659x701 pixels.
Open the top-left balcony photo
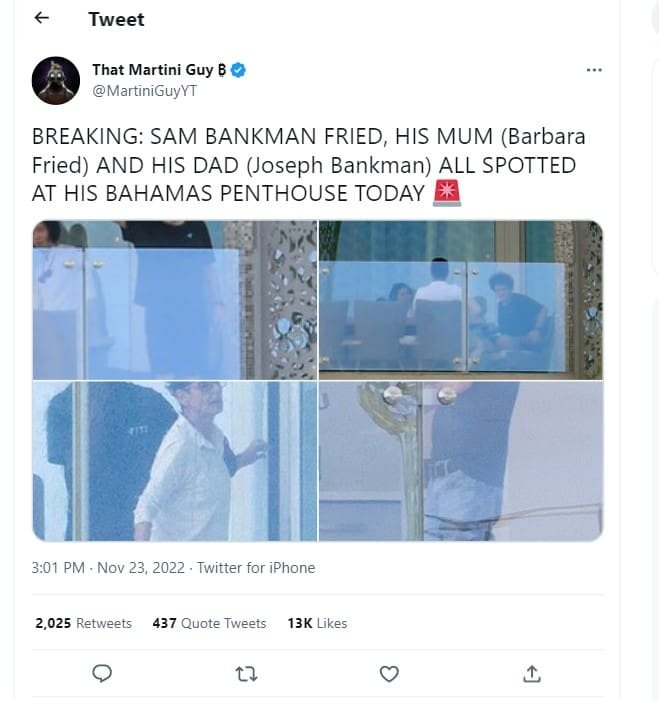(174, 299)
